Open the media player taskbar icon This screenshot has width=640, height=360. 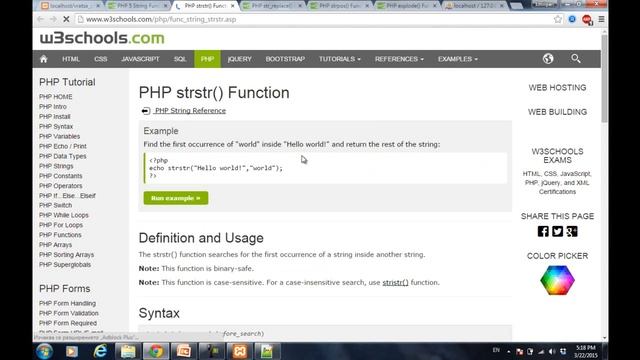tap(71, 351)
